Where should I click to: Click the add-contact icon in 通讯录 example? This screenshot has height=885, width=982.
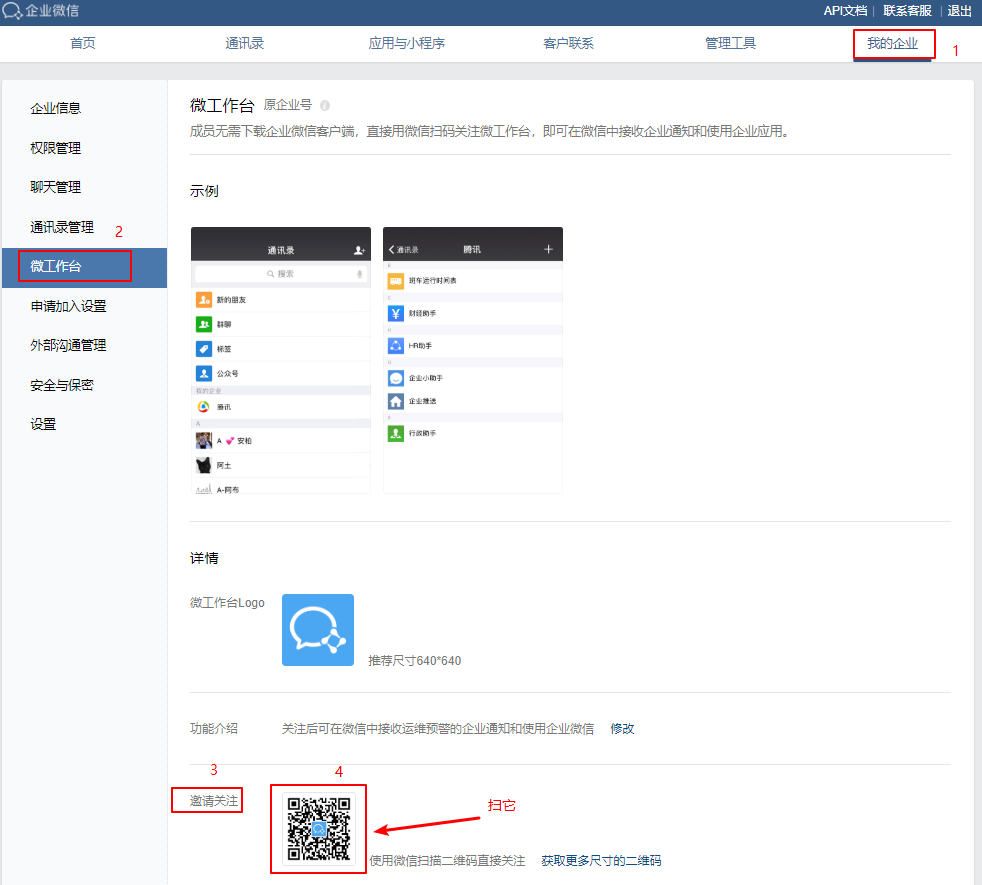(x=359, y=250)
